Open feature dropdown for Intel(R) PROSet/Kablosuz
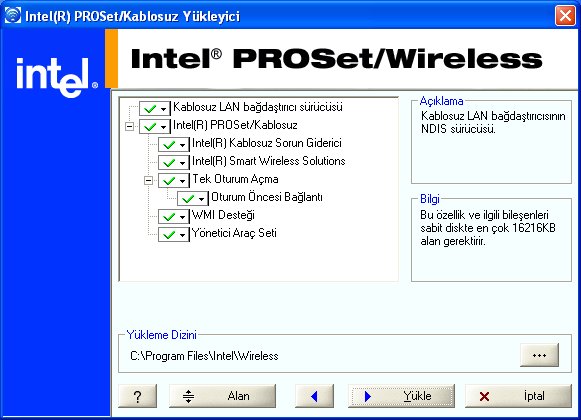The height and width of the screenshot is (420, 581). pyautogui.click(x=155, y=126)
